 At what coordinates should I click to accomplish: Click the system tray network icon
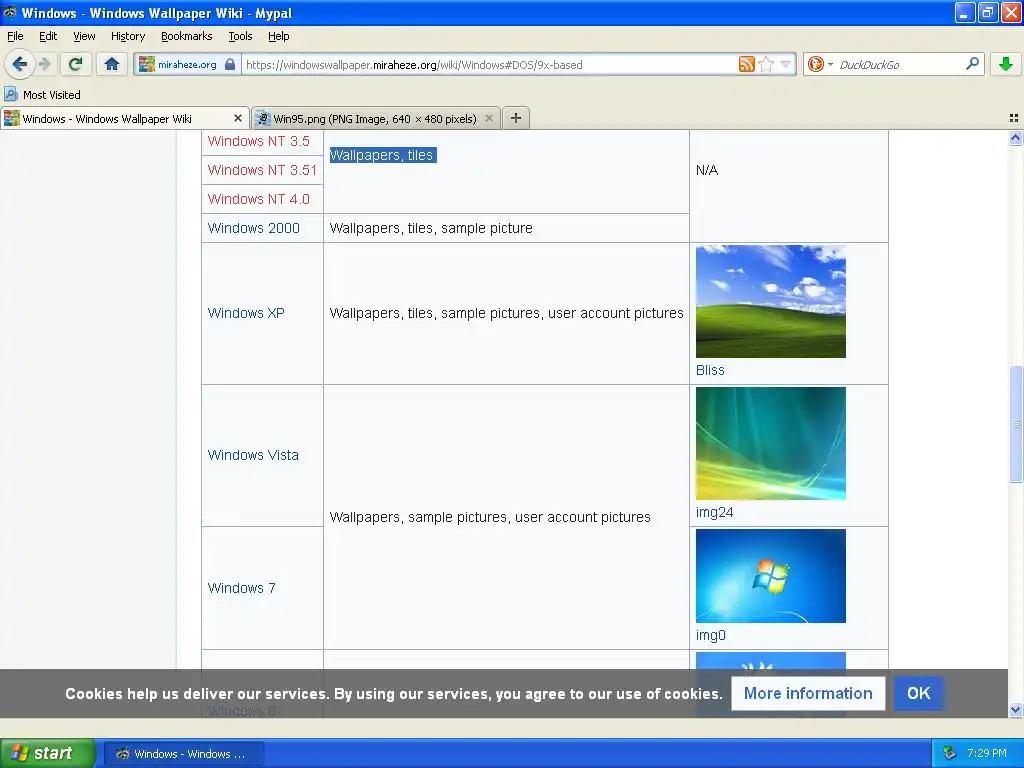(x=949, y=753)
